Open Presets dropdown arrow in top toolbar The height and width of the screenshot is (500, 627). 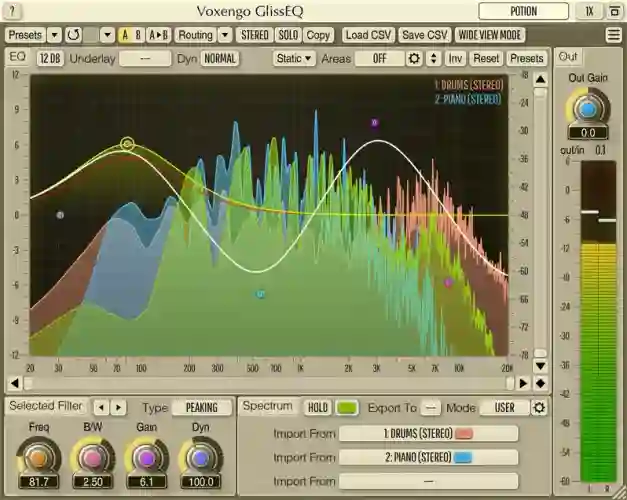[x=54, y=35]
